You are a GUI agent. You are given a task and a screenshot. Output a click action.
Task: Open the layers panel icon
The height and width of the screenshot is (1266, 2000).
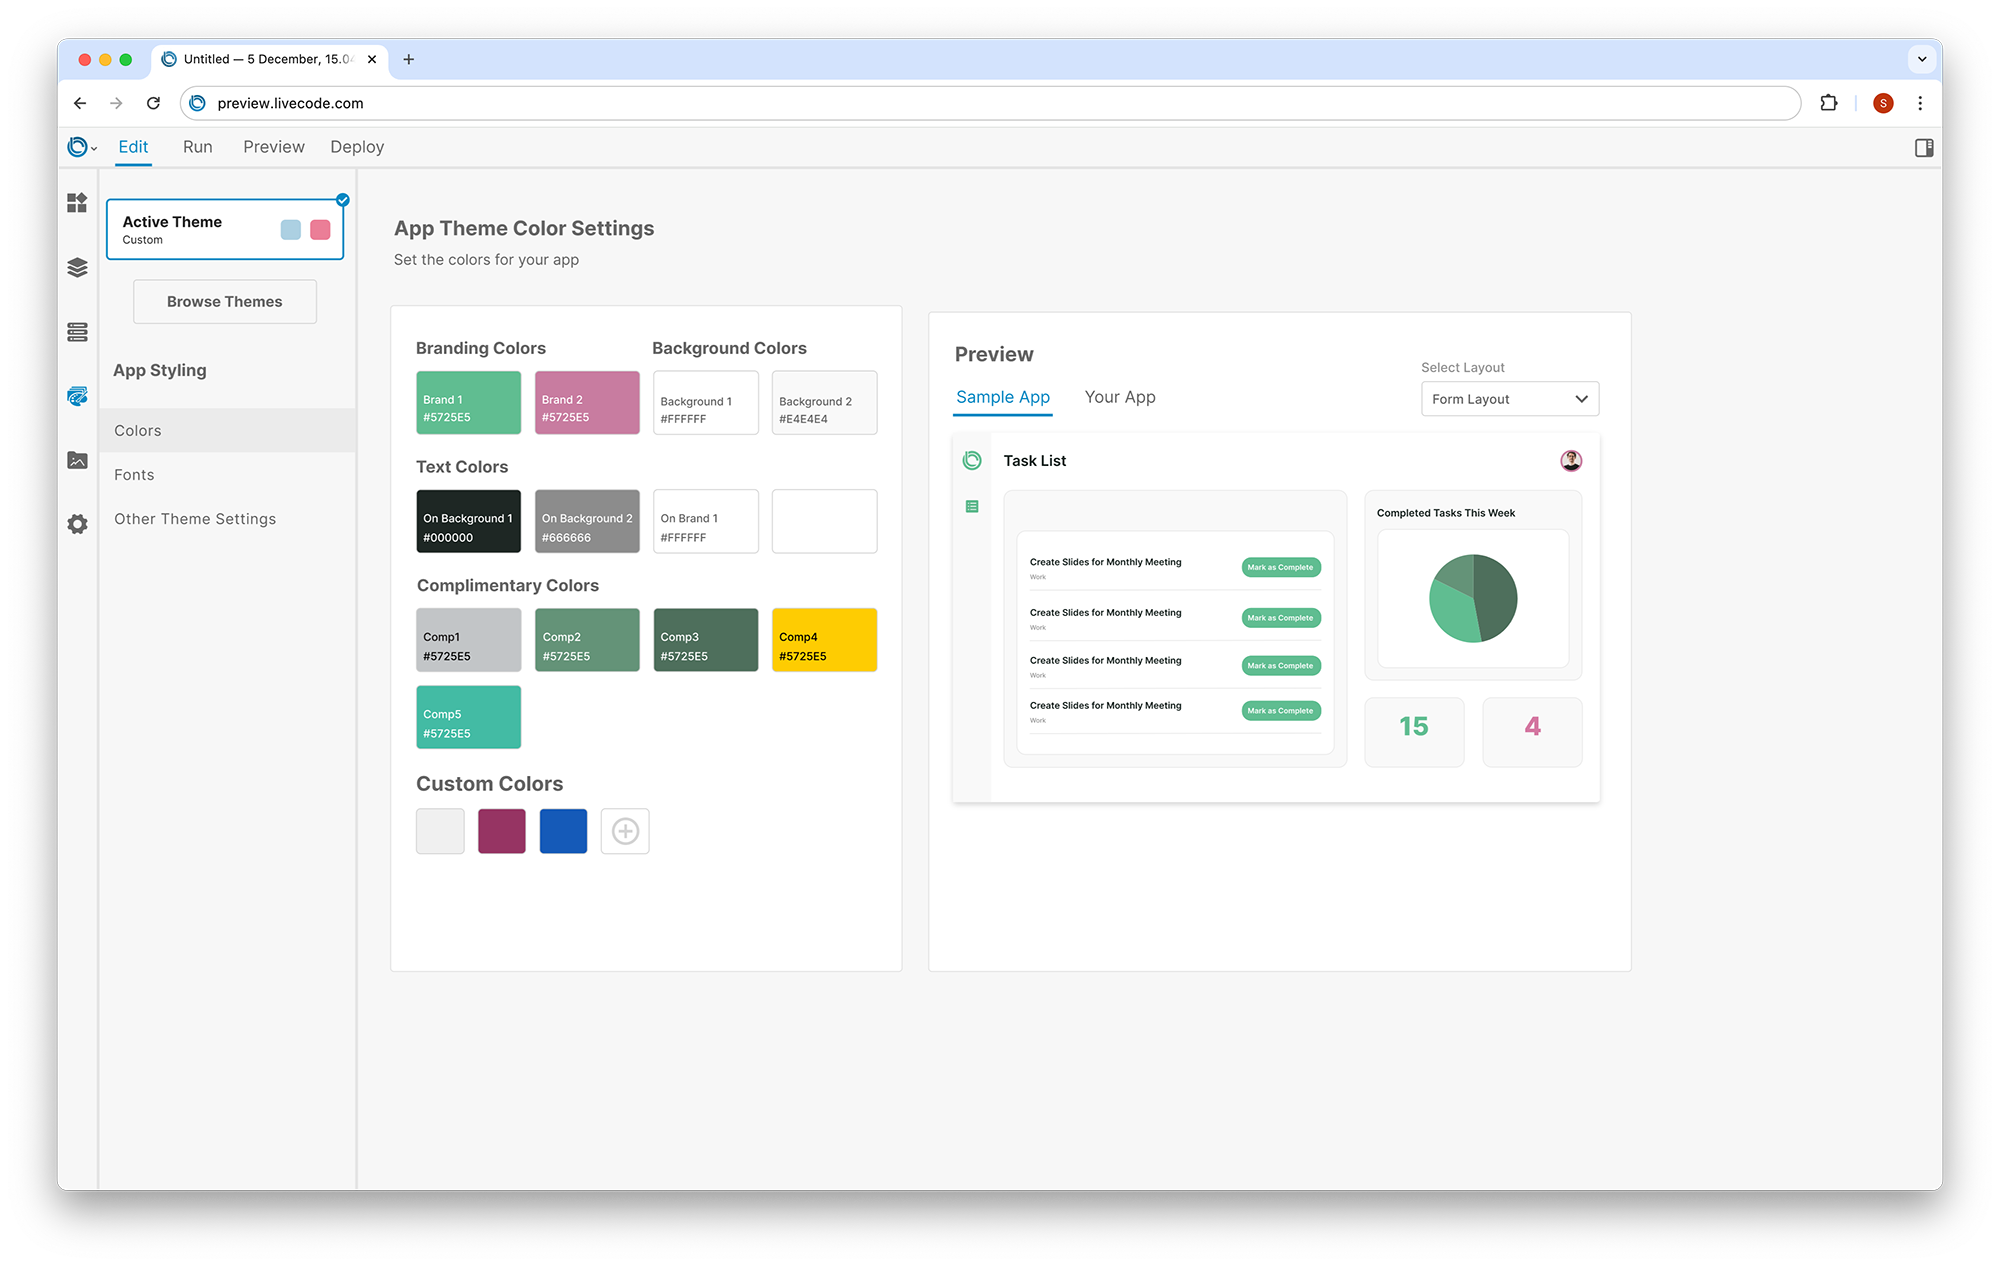[x=77, y=268]
